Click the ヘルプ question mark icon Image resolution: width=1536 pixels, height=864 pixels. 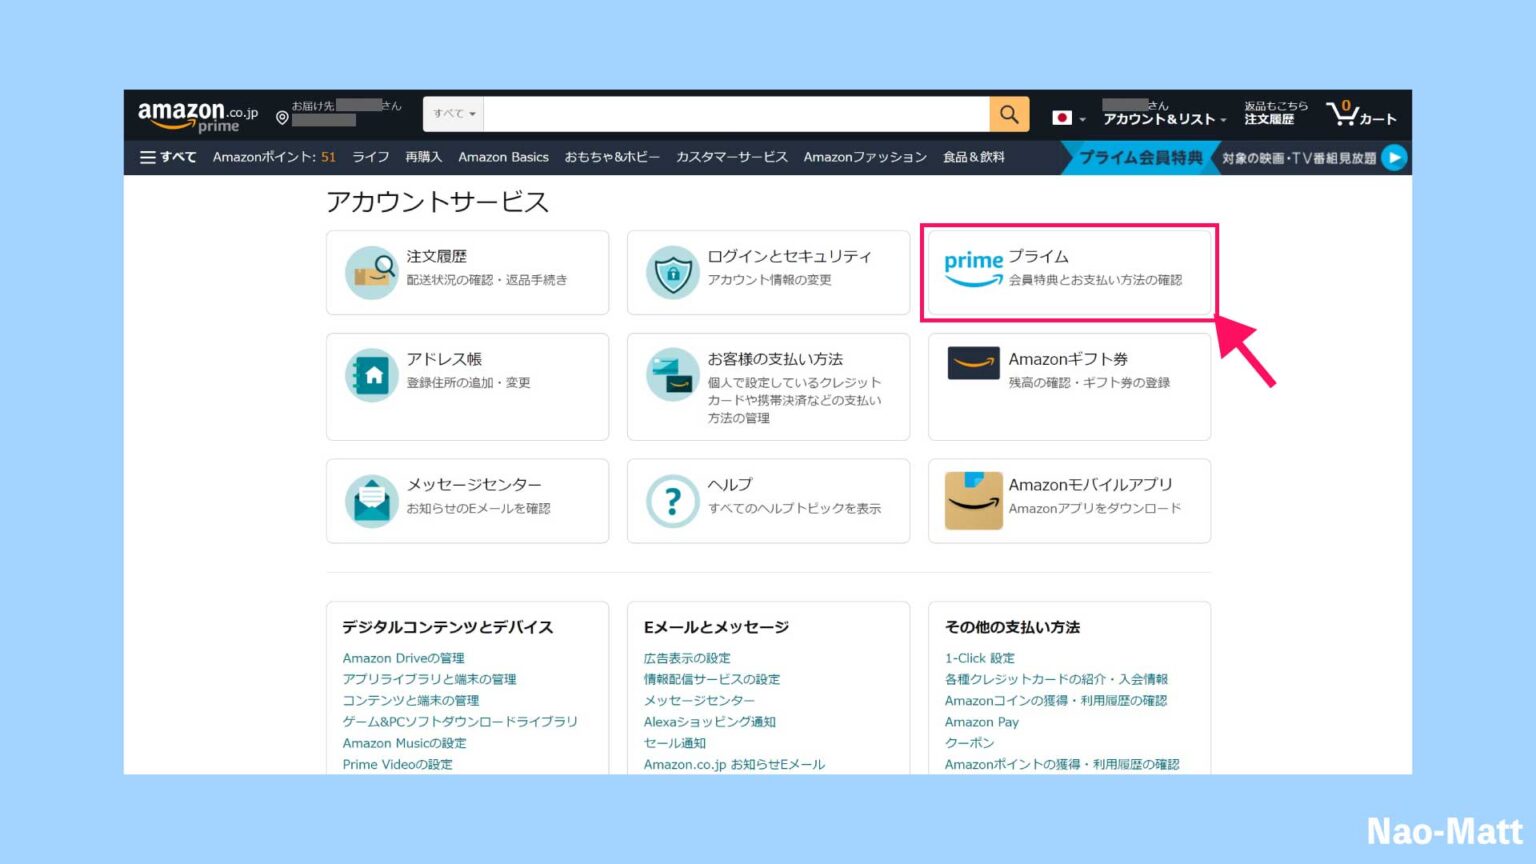tap(672, 500)
